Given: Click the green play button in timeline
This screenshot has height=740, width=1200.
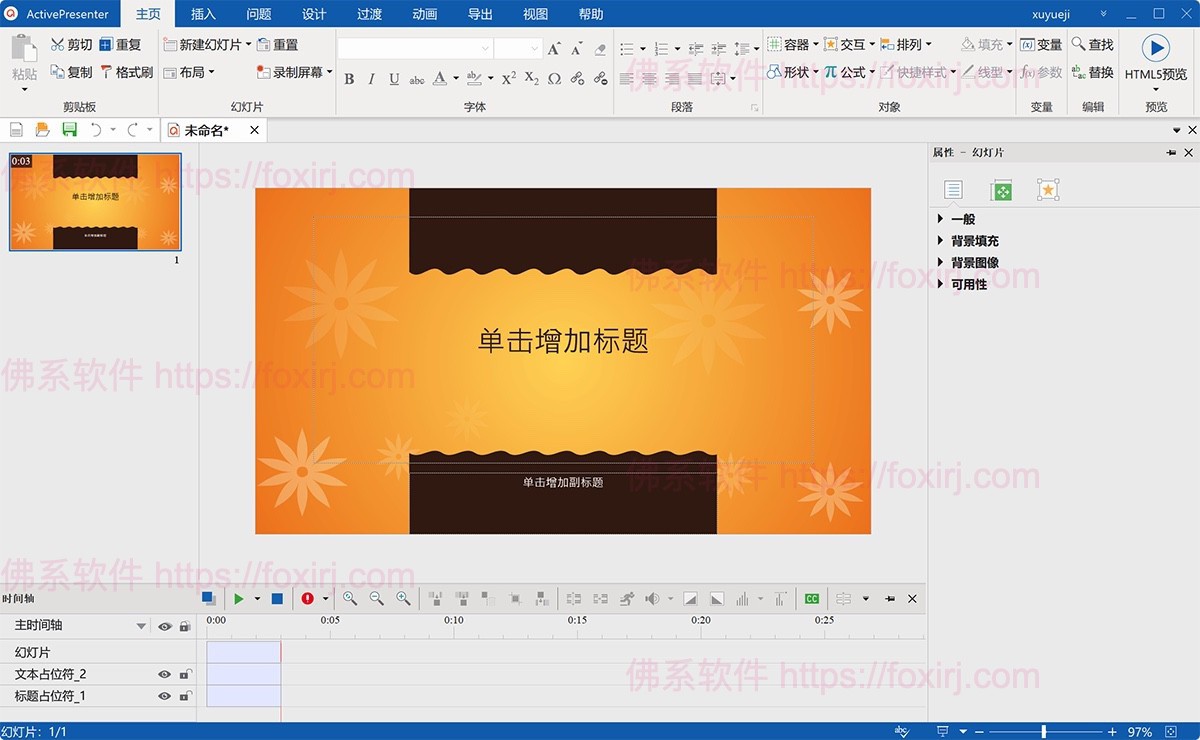Looking at the screenshot, I should tap(239, 598).
